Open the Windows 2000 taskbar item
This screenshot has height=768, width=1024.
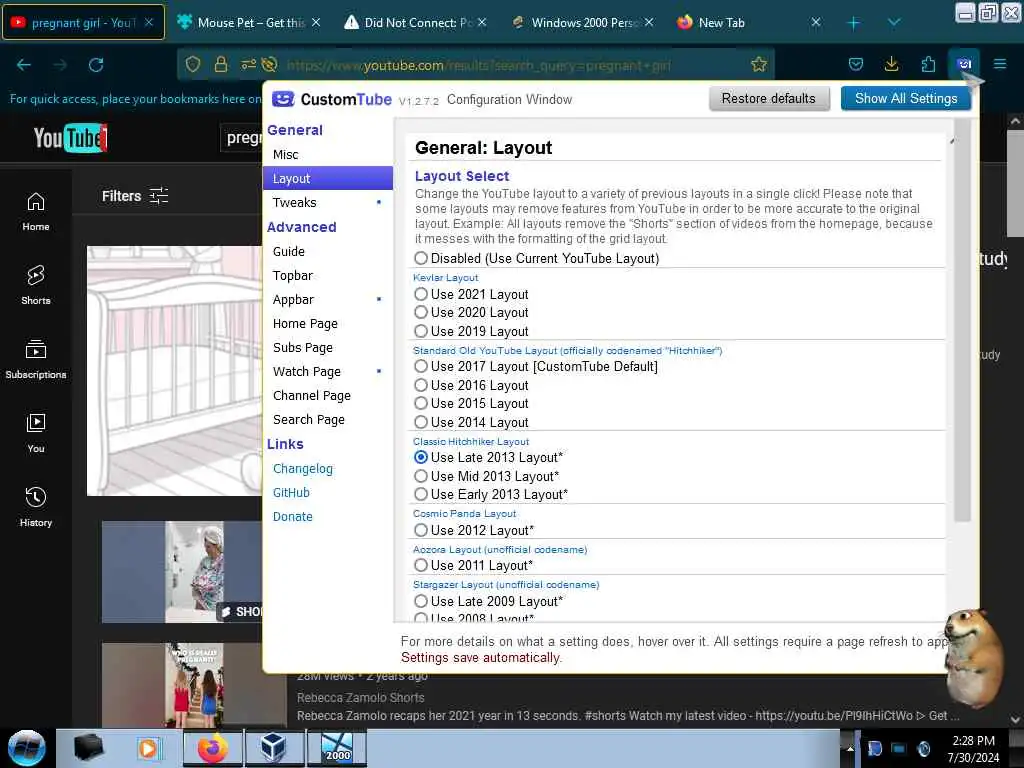pos(336,748)
